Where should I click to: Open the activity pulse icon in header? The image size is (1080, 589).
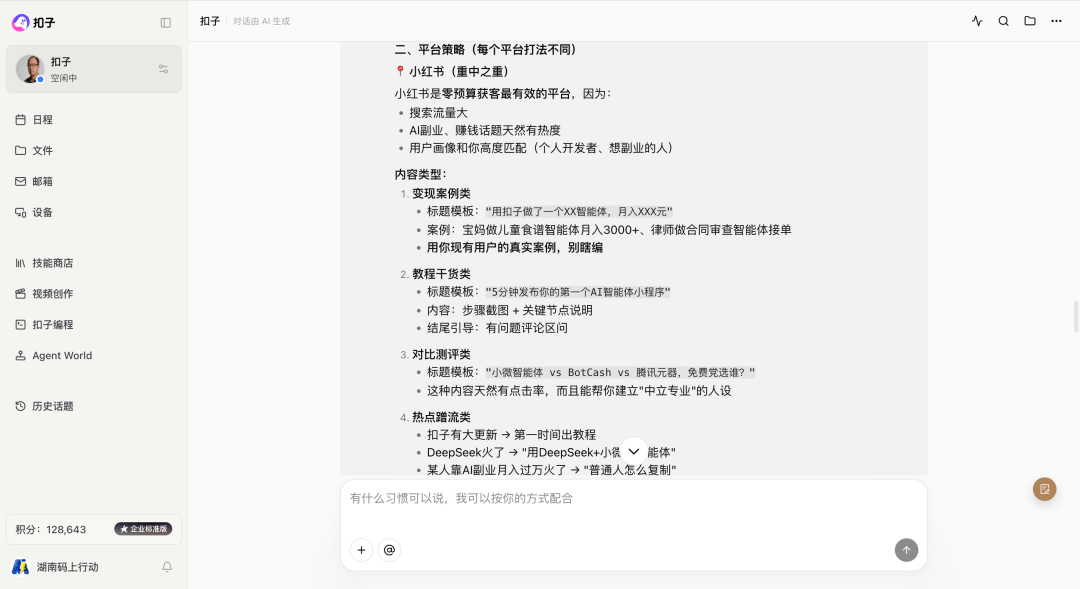(977, 21)
